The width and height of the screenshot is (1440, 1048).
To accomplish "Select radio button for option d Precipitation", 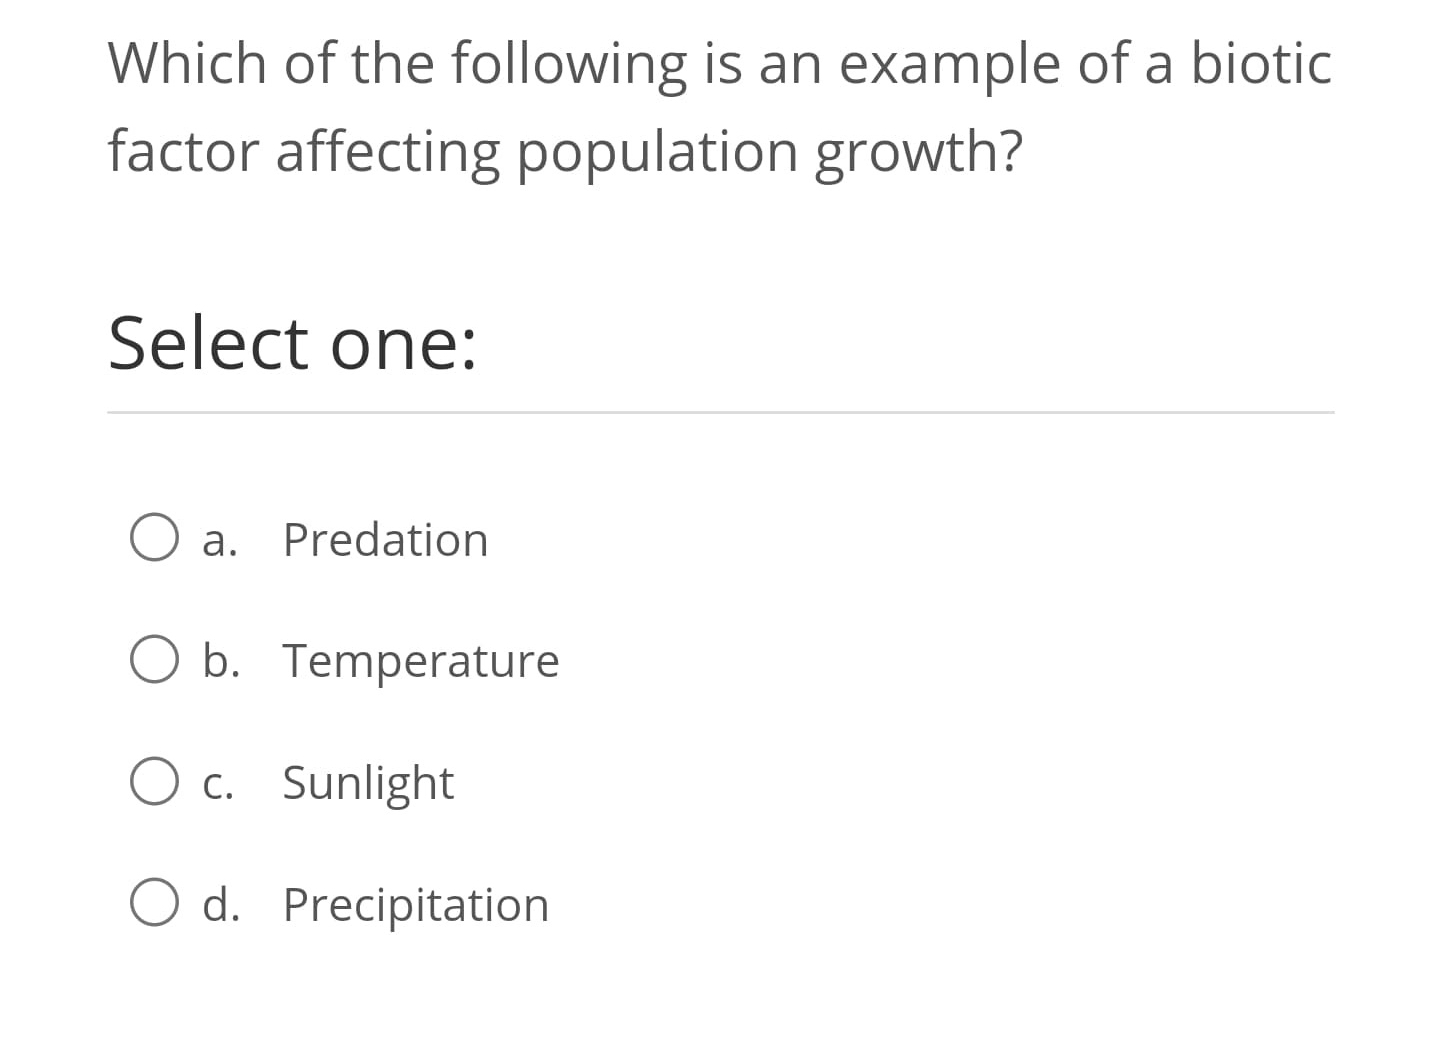I will (x=154, y=903).
